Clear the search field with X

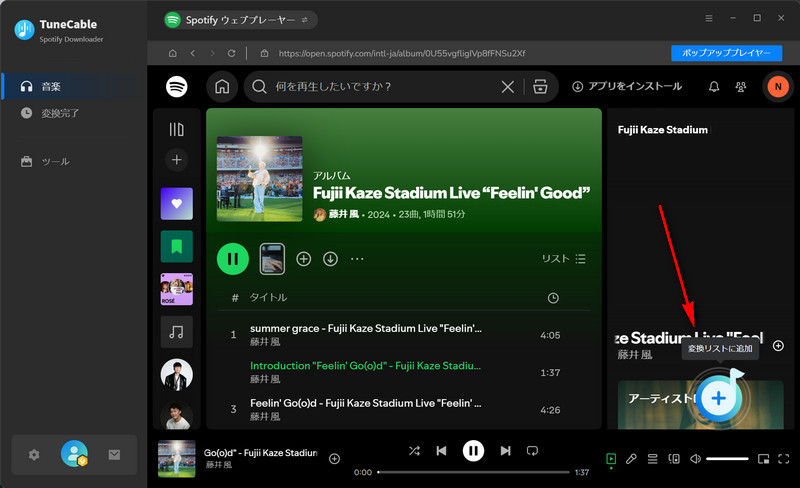[x=508, y=87]
